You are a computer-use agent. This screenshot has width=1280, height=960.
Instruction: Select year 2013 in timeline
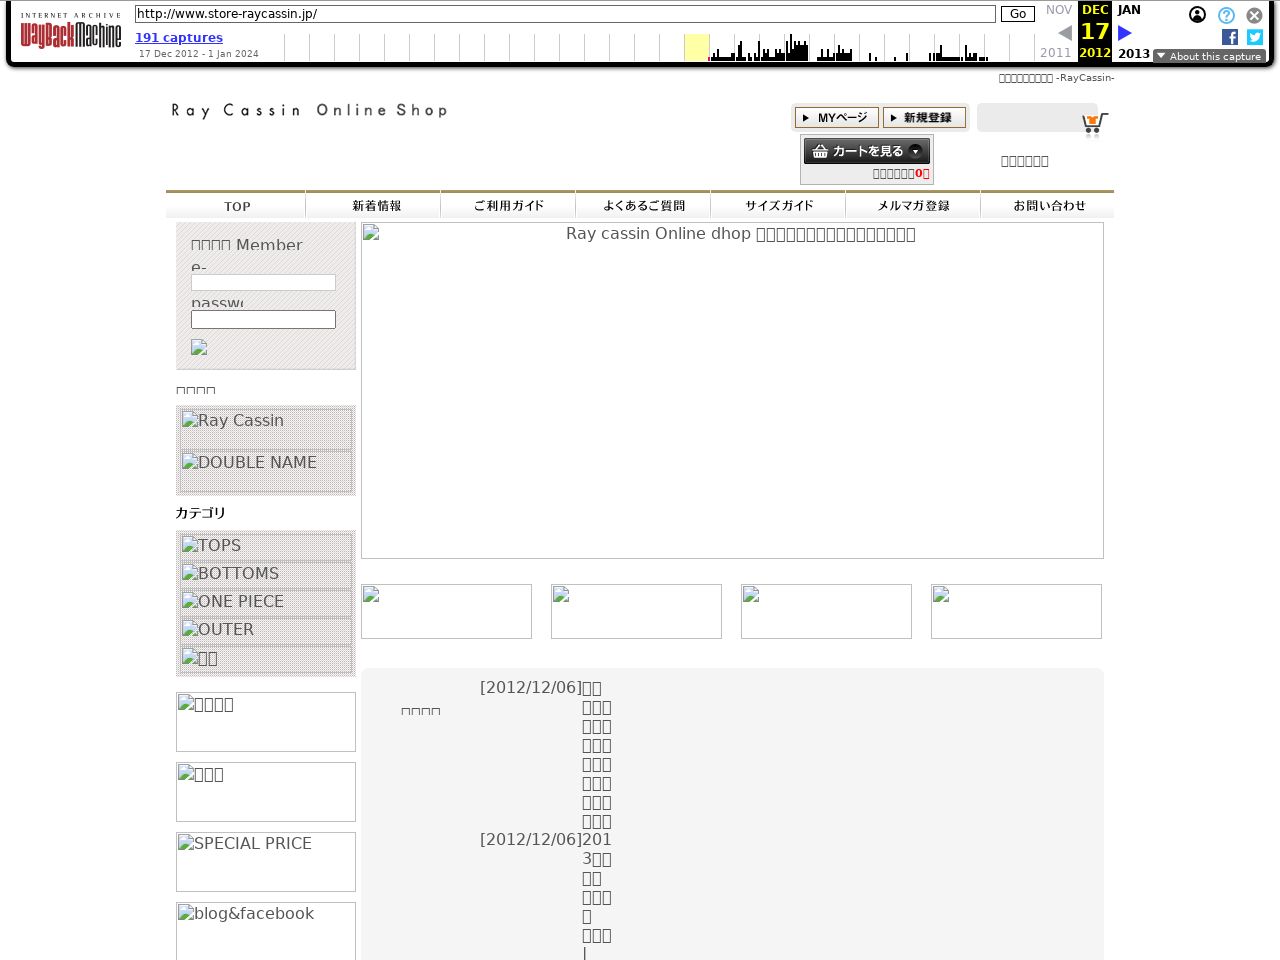(1134, 53)
